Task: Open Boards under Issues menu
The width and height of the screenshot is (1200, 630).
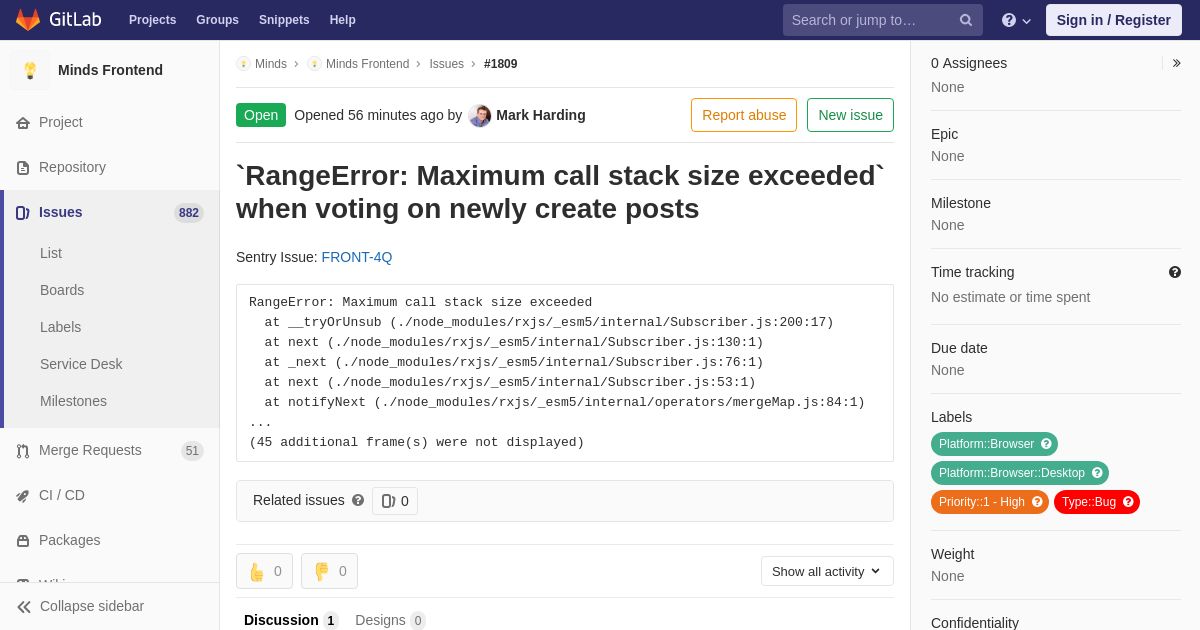Action: pos(62,290)
